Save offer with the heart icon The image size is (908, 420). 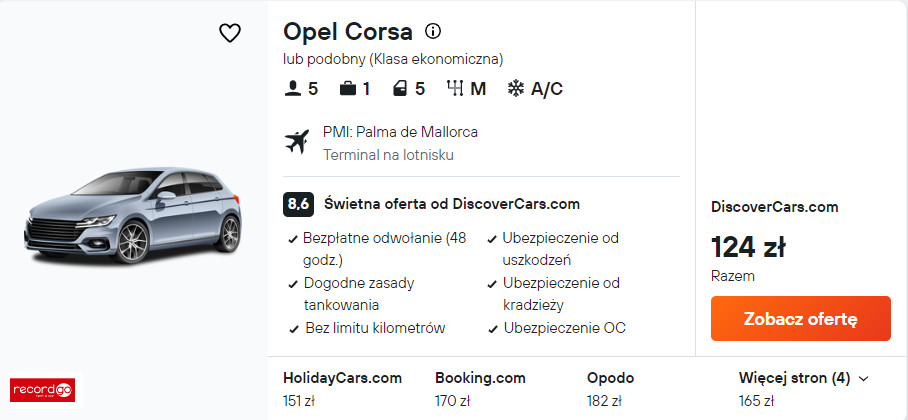tap(230, 33)
